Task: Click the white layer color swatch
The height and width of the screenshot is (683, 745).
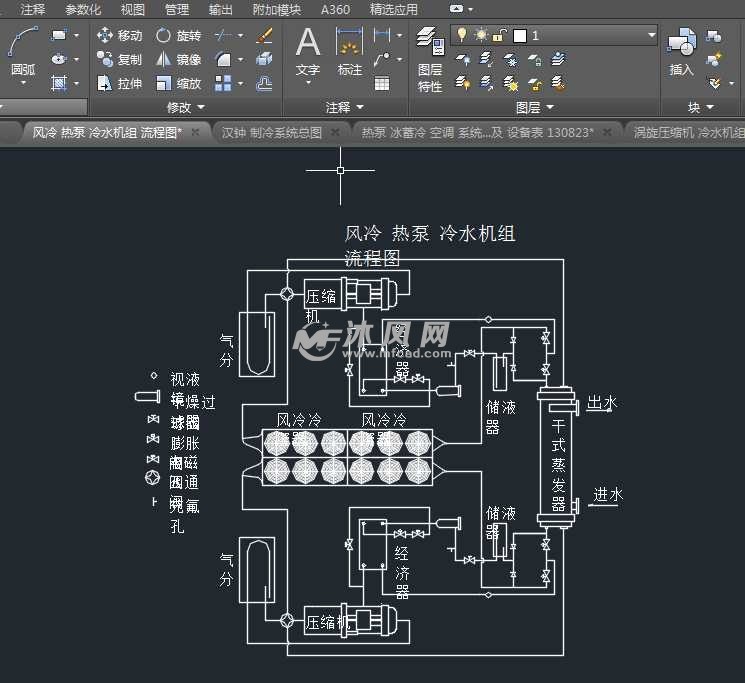Action: 519,35
